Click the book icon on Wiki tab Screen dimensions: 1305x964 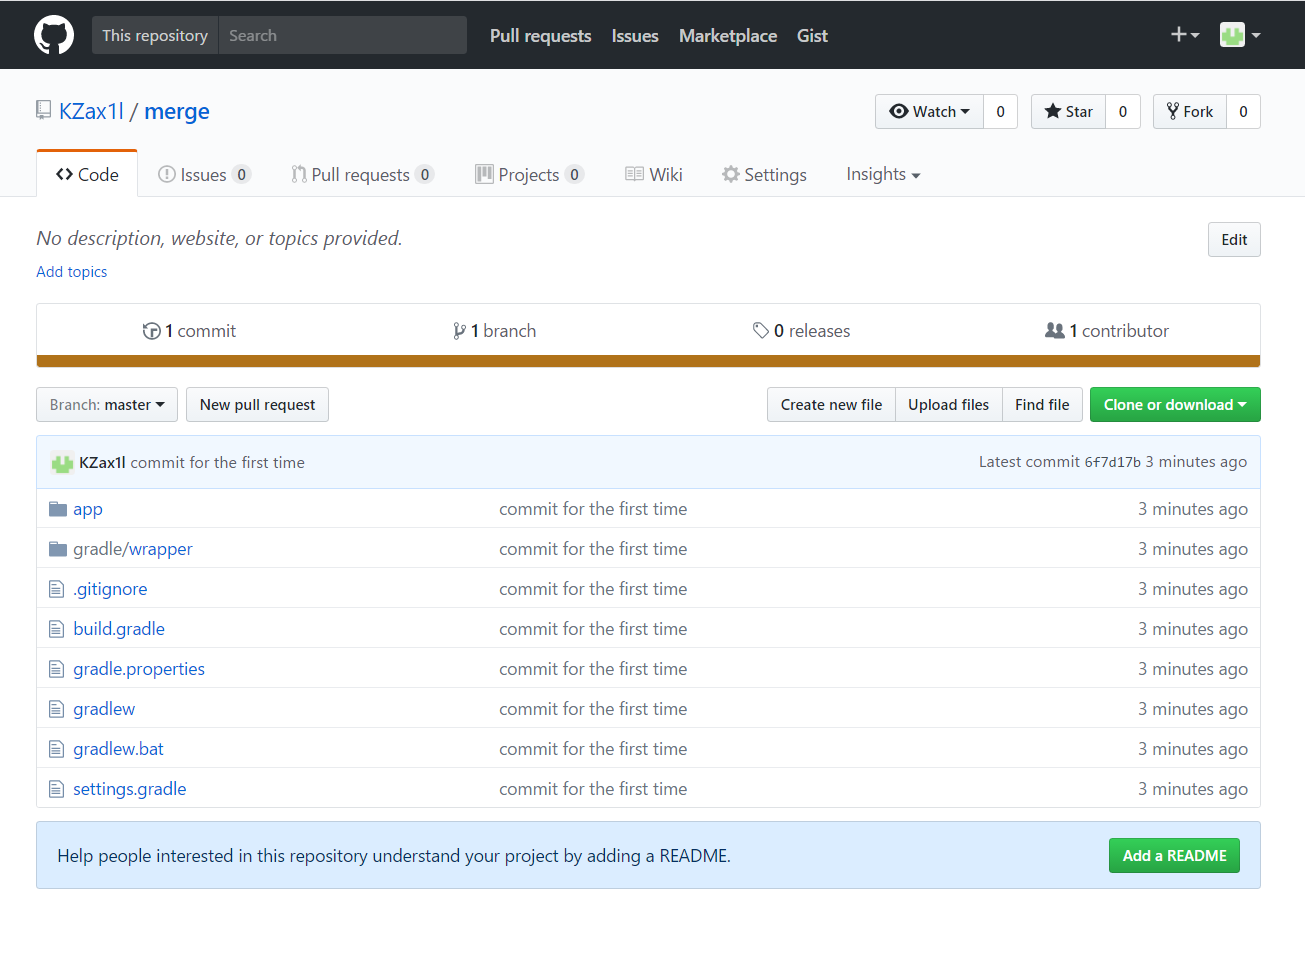click(x=634, y=174)
